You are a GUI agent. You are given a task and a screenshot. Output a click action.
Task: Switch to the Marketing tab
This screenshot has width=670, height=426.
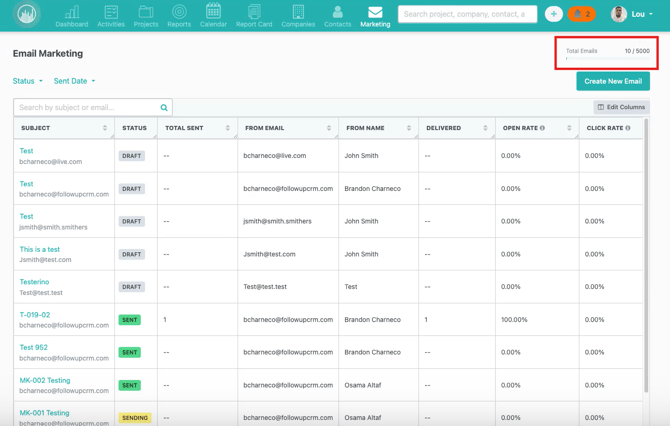coord(375,15)
